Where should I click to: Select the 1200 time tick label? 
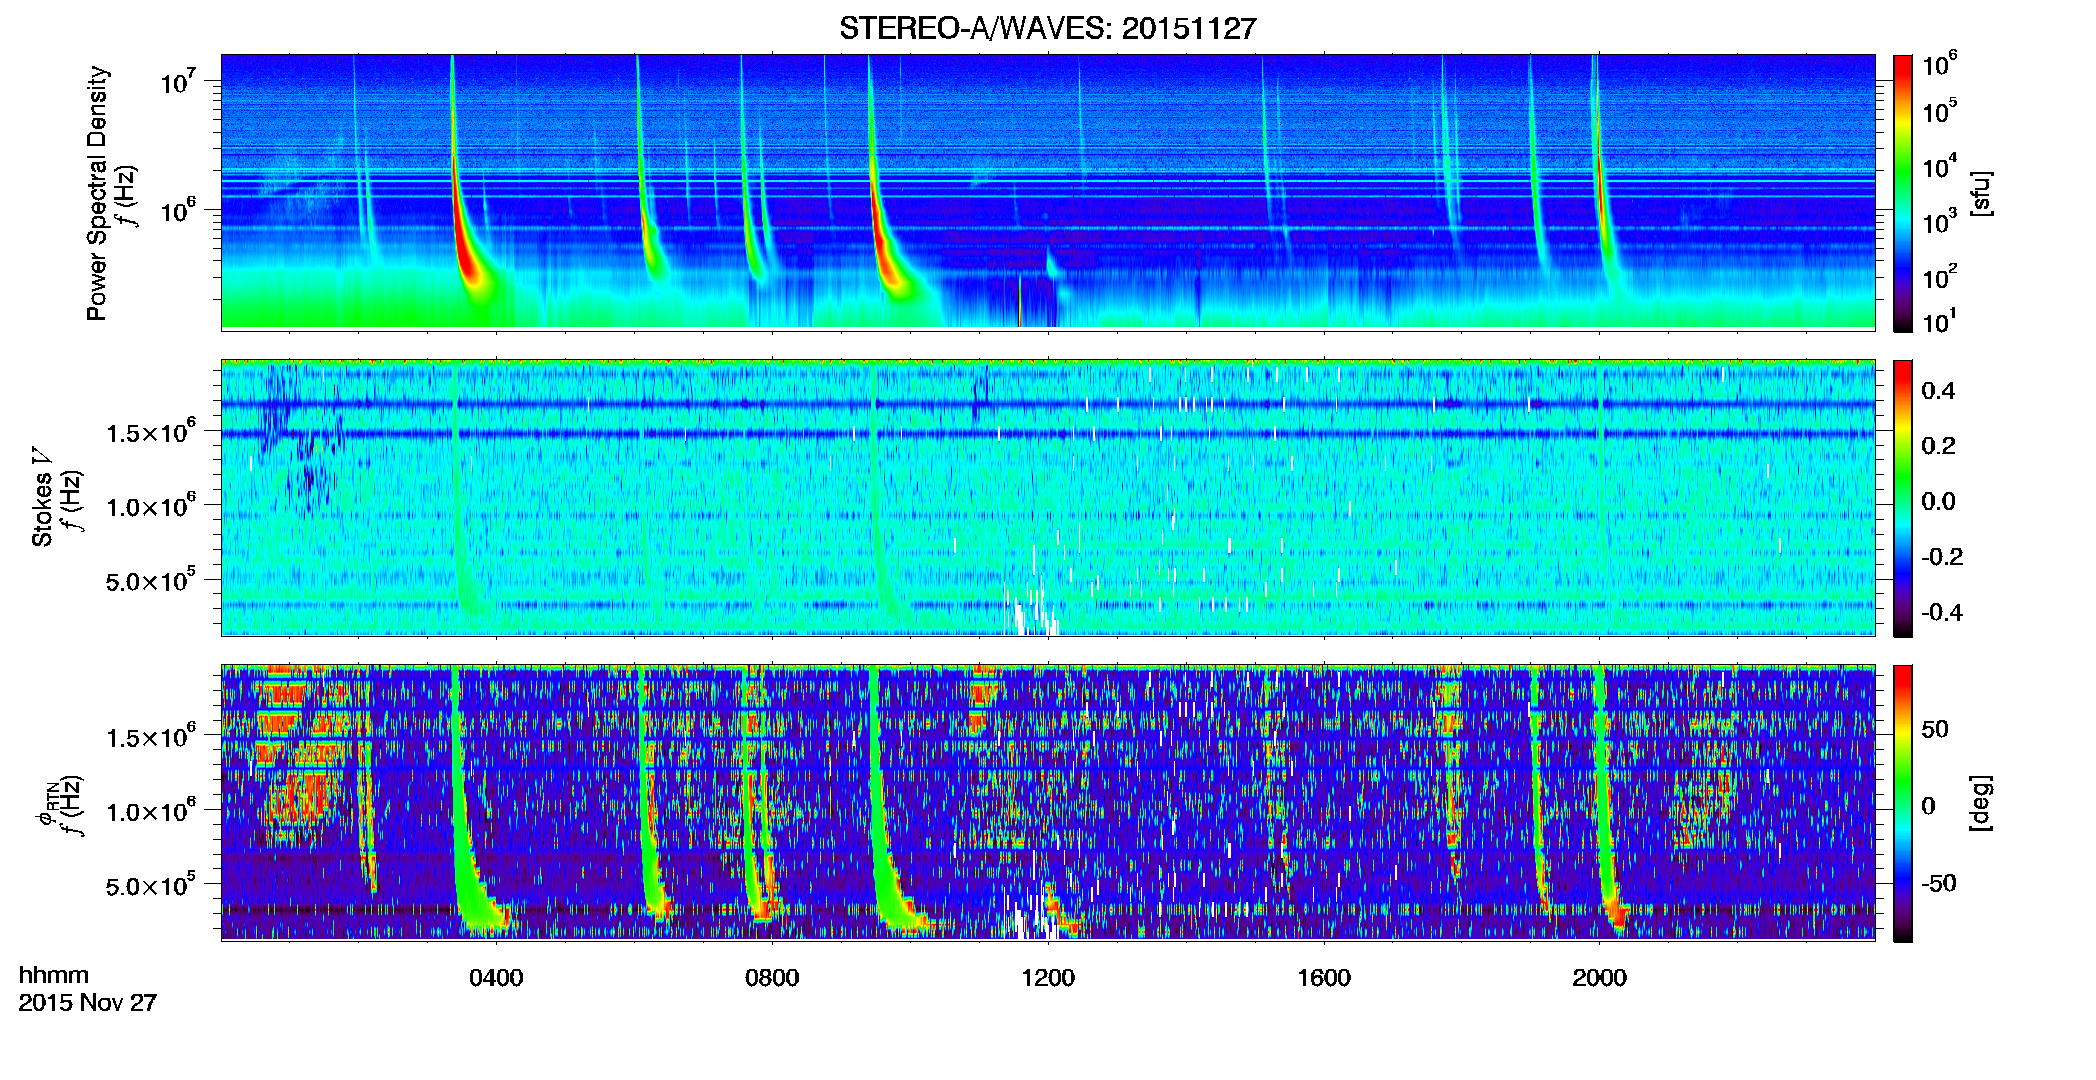pyautogui.click(x=1048, y=978)
